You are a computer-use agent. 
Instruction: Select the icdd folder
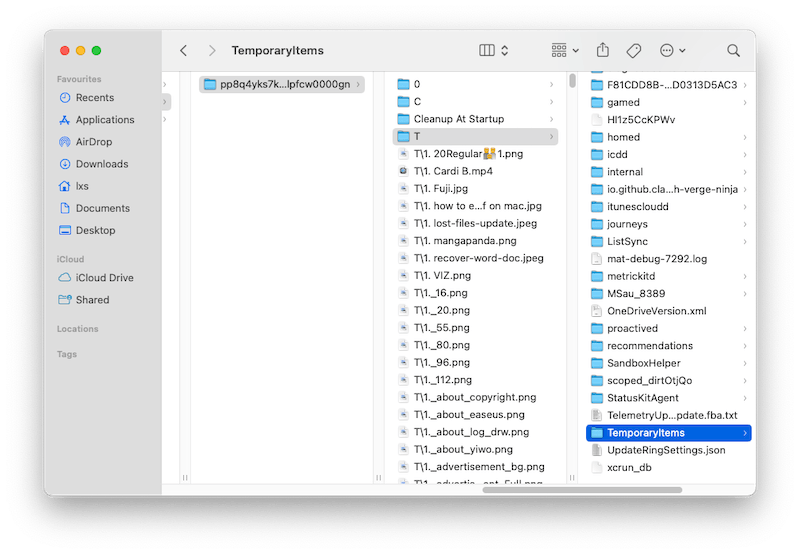coord(669,155)
